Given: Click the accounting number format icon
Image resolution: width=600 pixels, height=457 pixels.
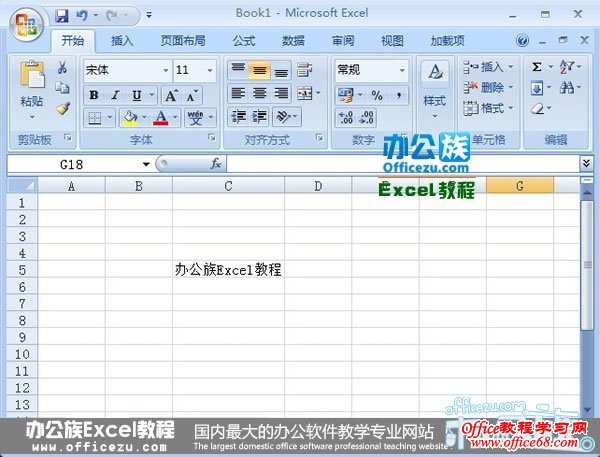Looking at the screenshot, I should point(345,95).
